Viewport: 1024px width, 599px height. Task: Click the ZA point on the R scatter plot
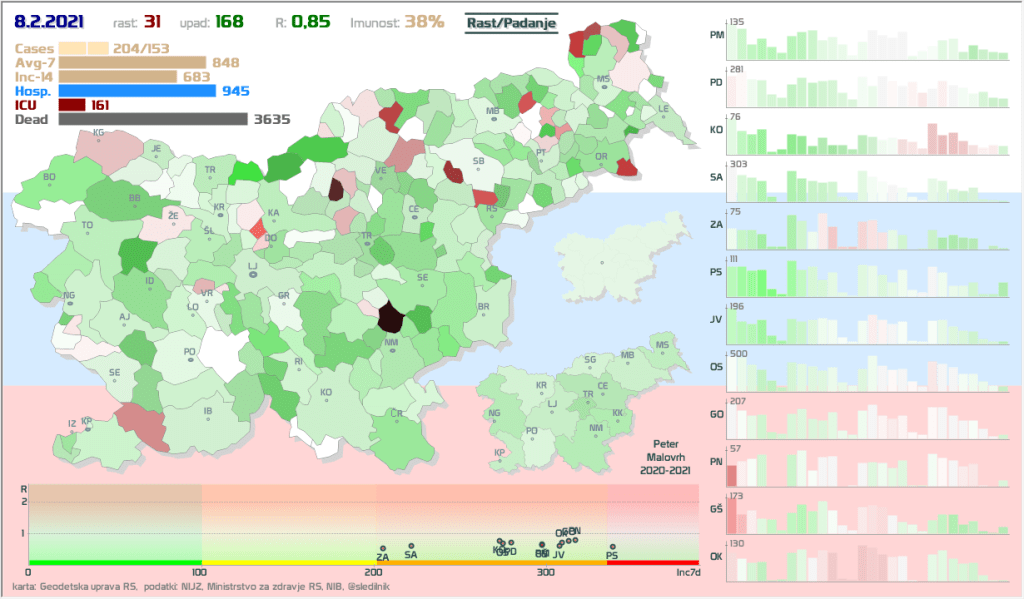pos(383,548)
